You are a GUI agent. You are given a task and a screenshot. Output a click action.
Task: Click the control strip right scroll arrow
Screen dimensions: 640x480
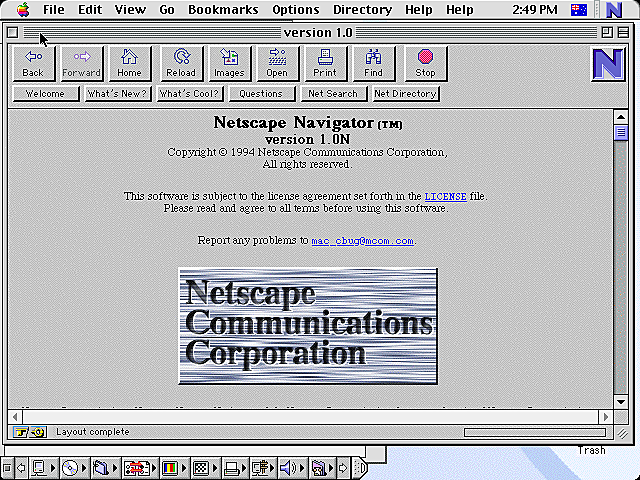[x=343, y=468]
